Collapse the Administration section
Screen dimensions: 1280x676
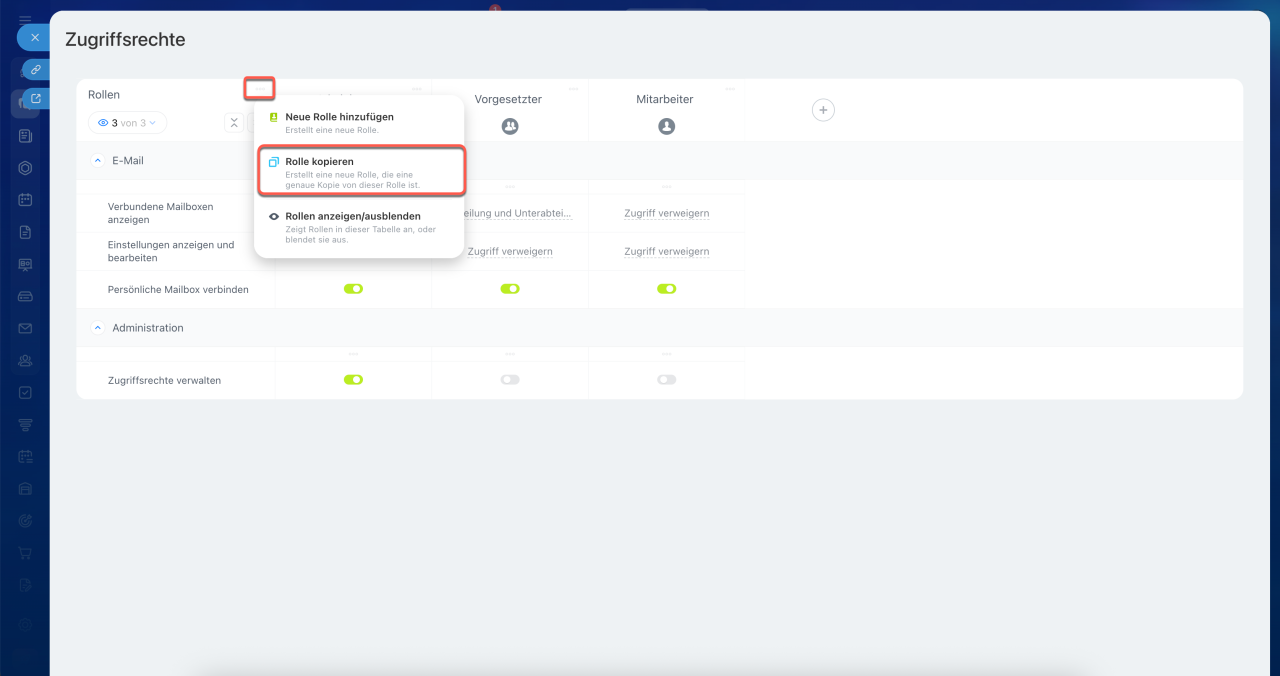point(98,328)
